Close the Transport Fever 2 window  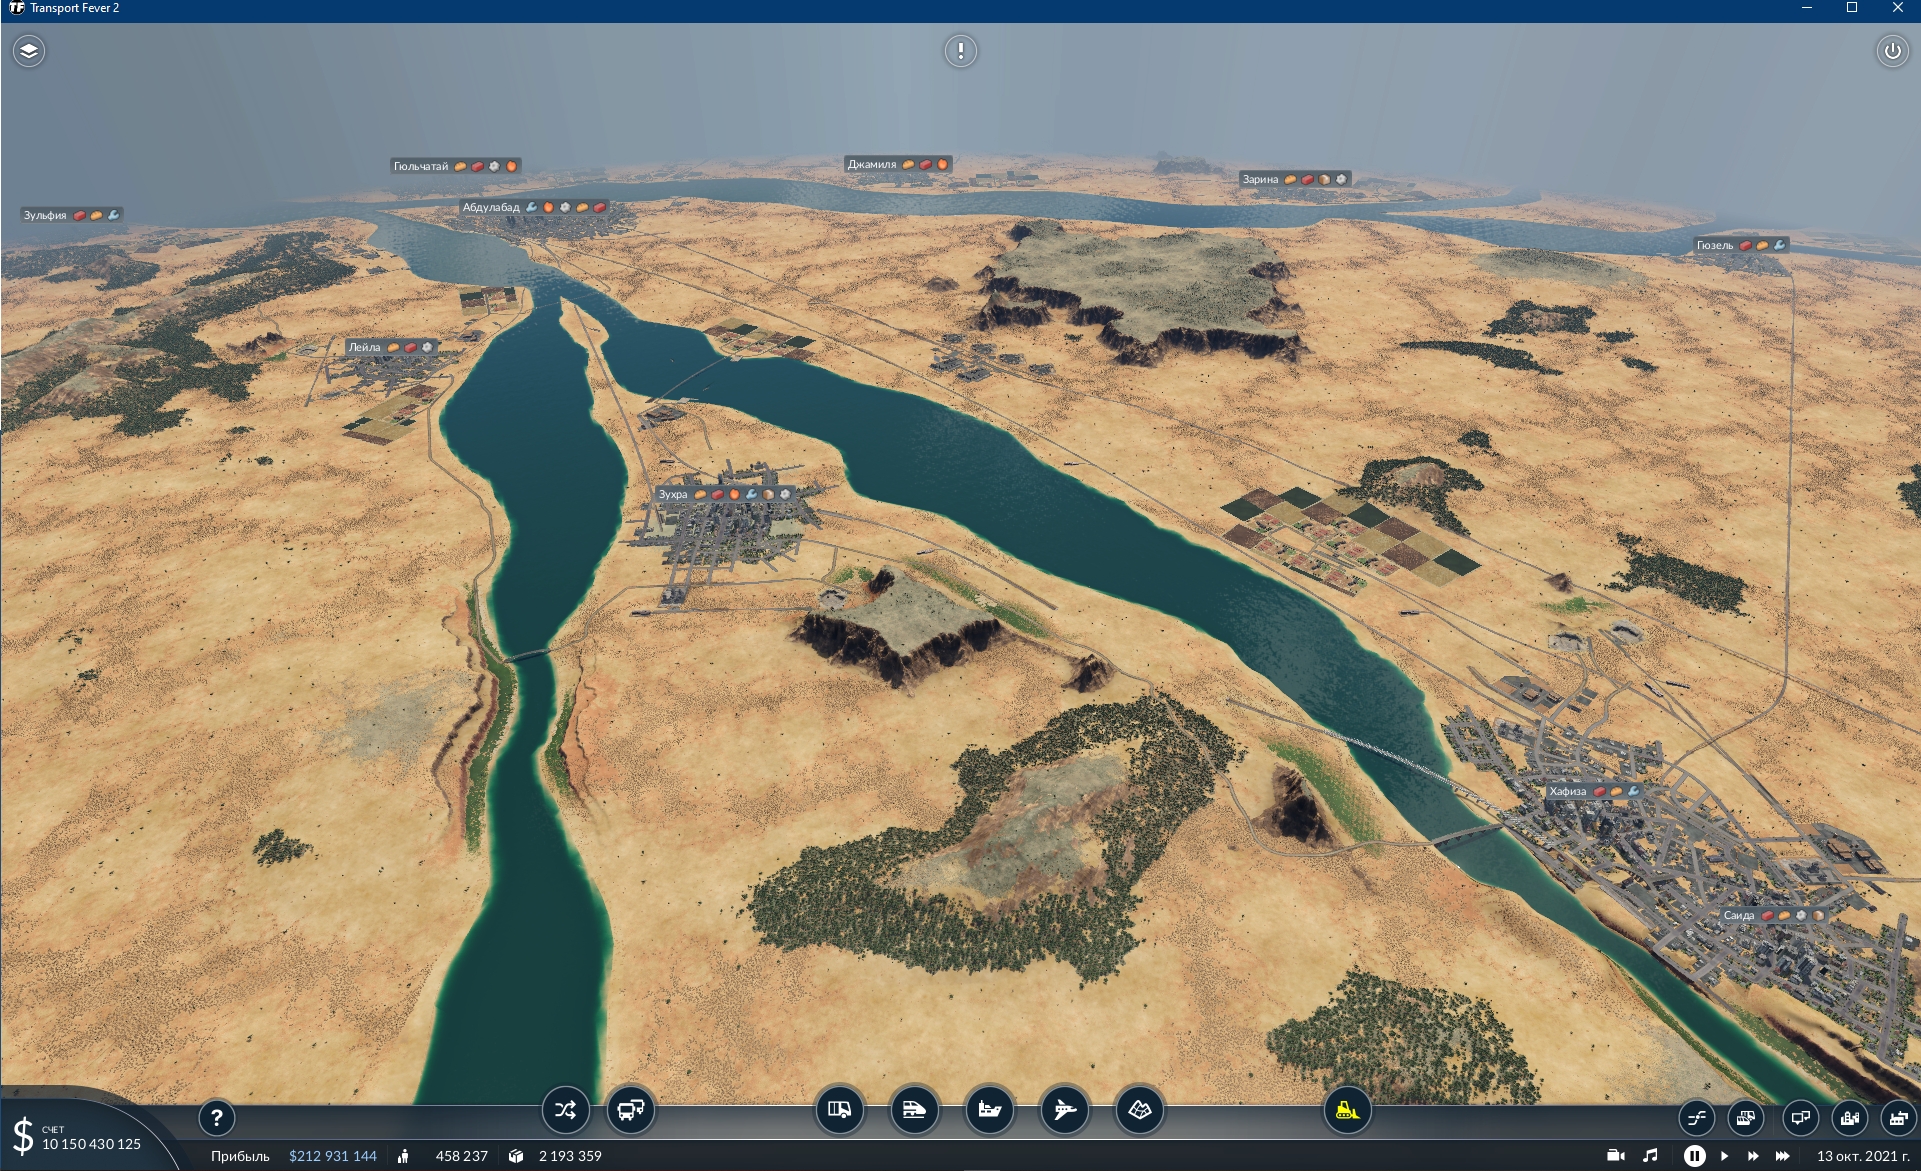pos(1898,8)
